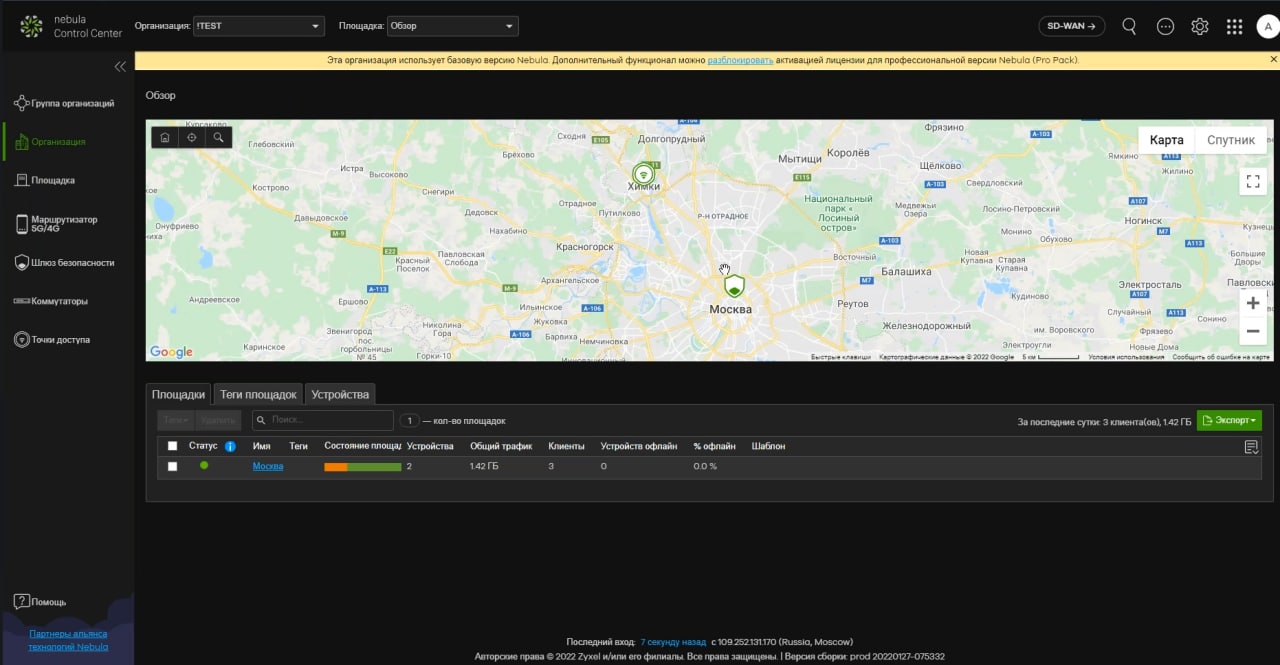1280x665 pixels.
Task: Switch map to Карта view
Action: click(x=1166, y=140)
